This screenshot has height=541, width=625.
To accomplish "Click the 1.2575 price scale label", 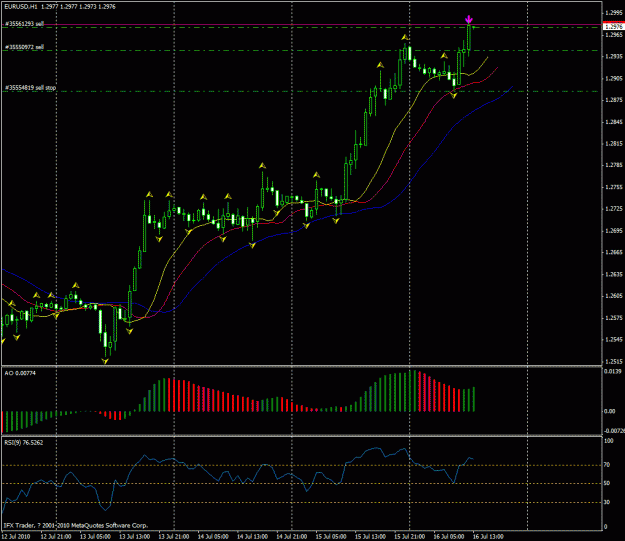I will click(x=613, y=318).
